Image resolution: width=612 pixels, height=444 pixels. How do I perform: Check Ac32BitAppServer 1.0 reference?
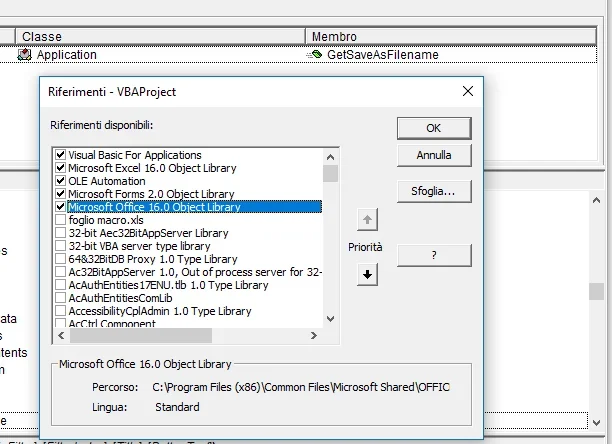click(60, 272)
